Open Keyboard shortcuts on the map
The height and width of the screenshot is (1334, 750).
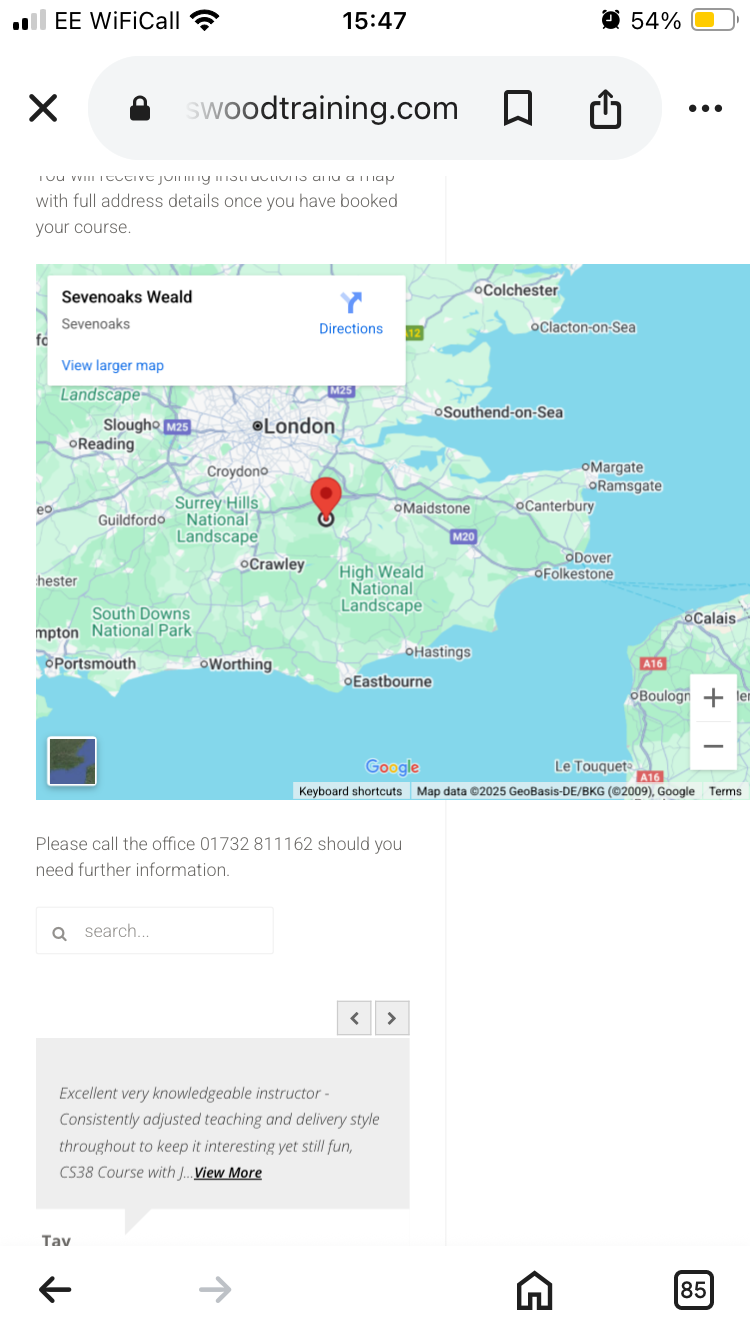(350, 791)
